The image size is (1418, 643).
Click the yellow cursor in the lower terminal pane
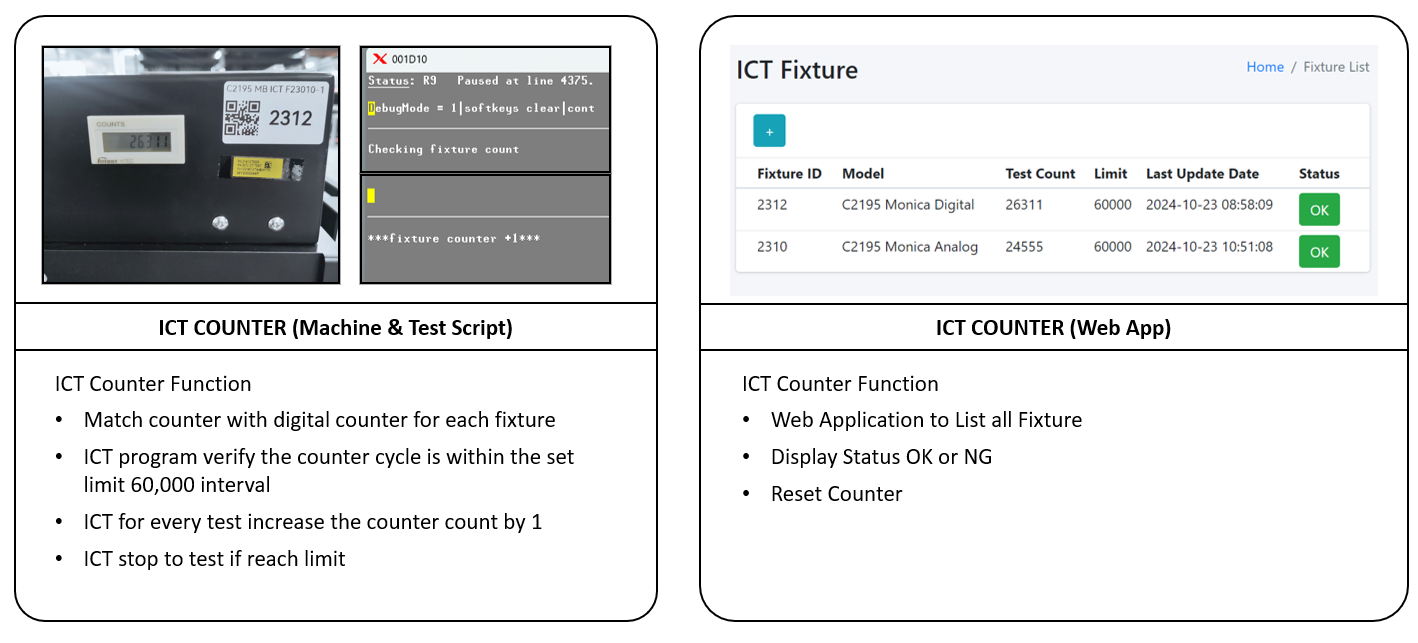[371, 196]
